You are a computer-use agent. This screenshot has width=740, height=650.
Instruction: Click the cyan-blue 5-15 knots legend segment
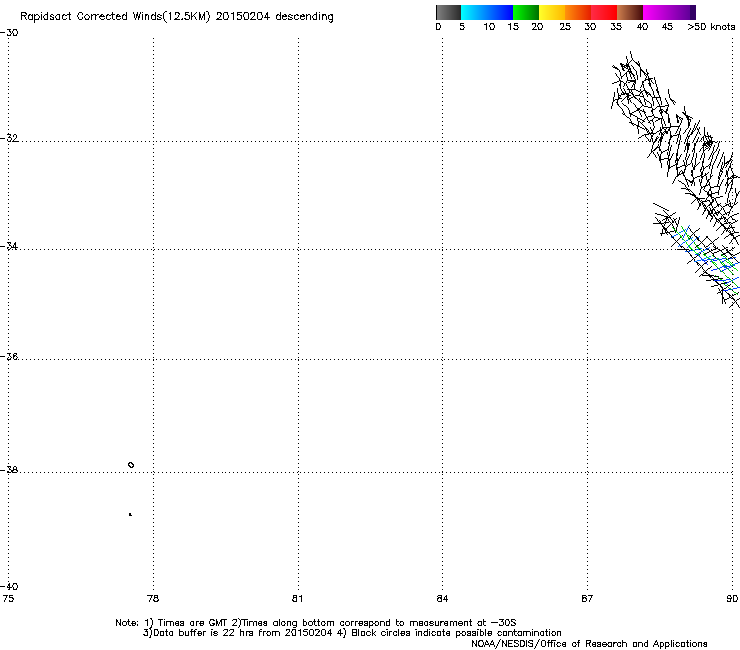pyautogui.click(x=487, y=12)
